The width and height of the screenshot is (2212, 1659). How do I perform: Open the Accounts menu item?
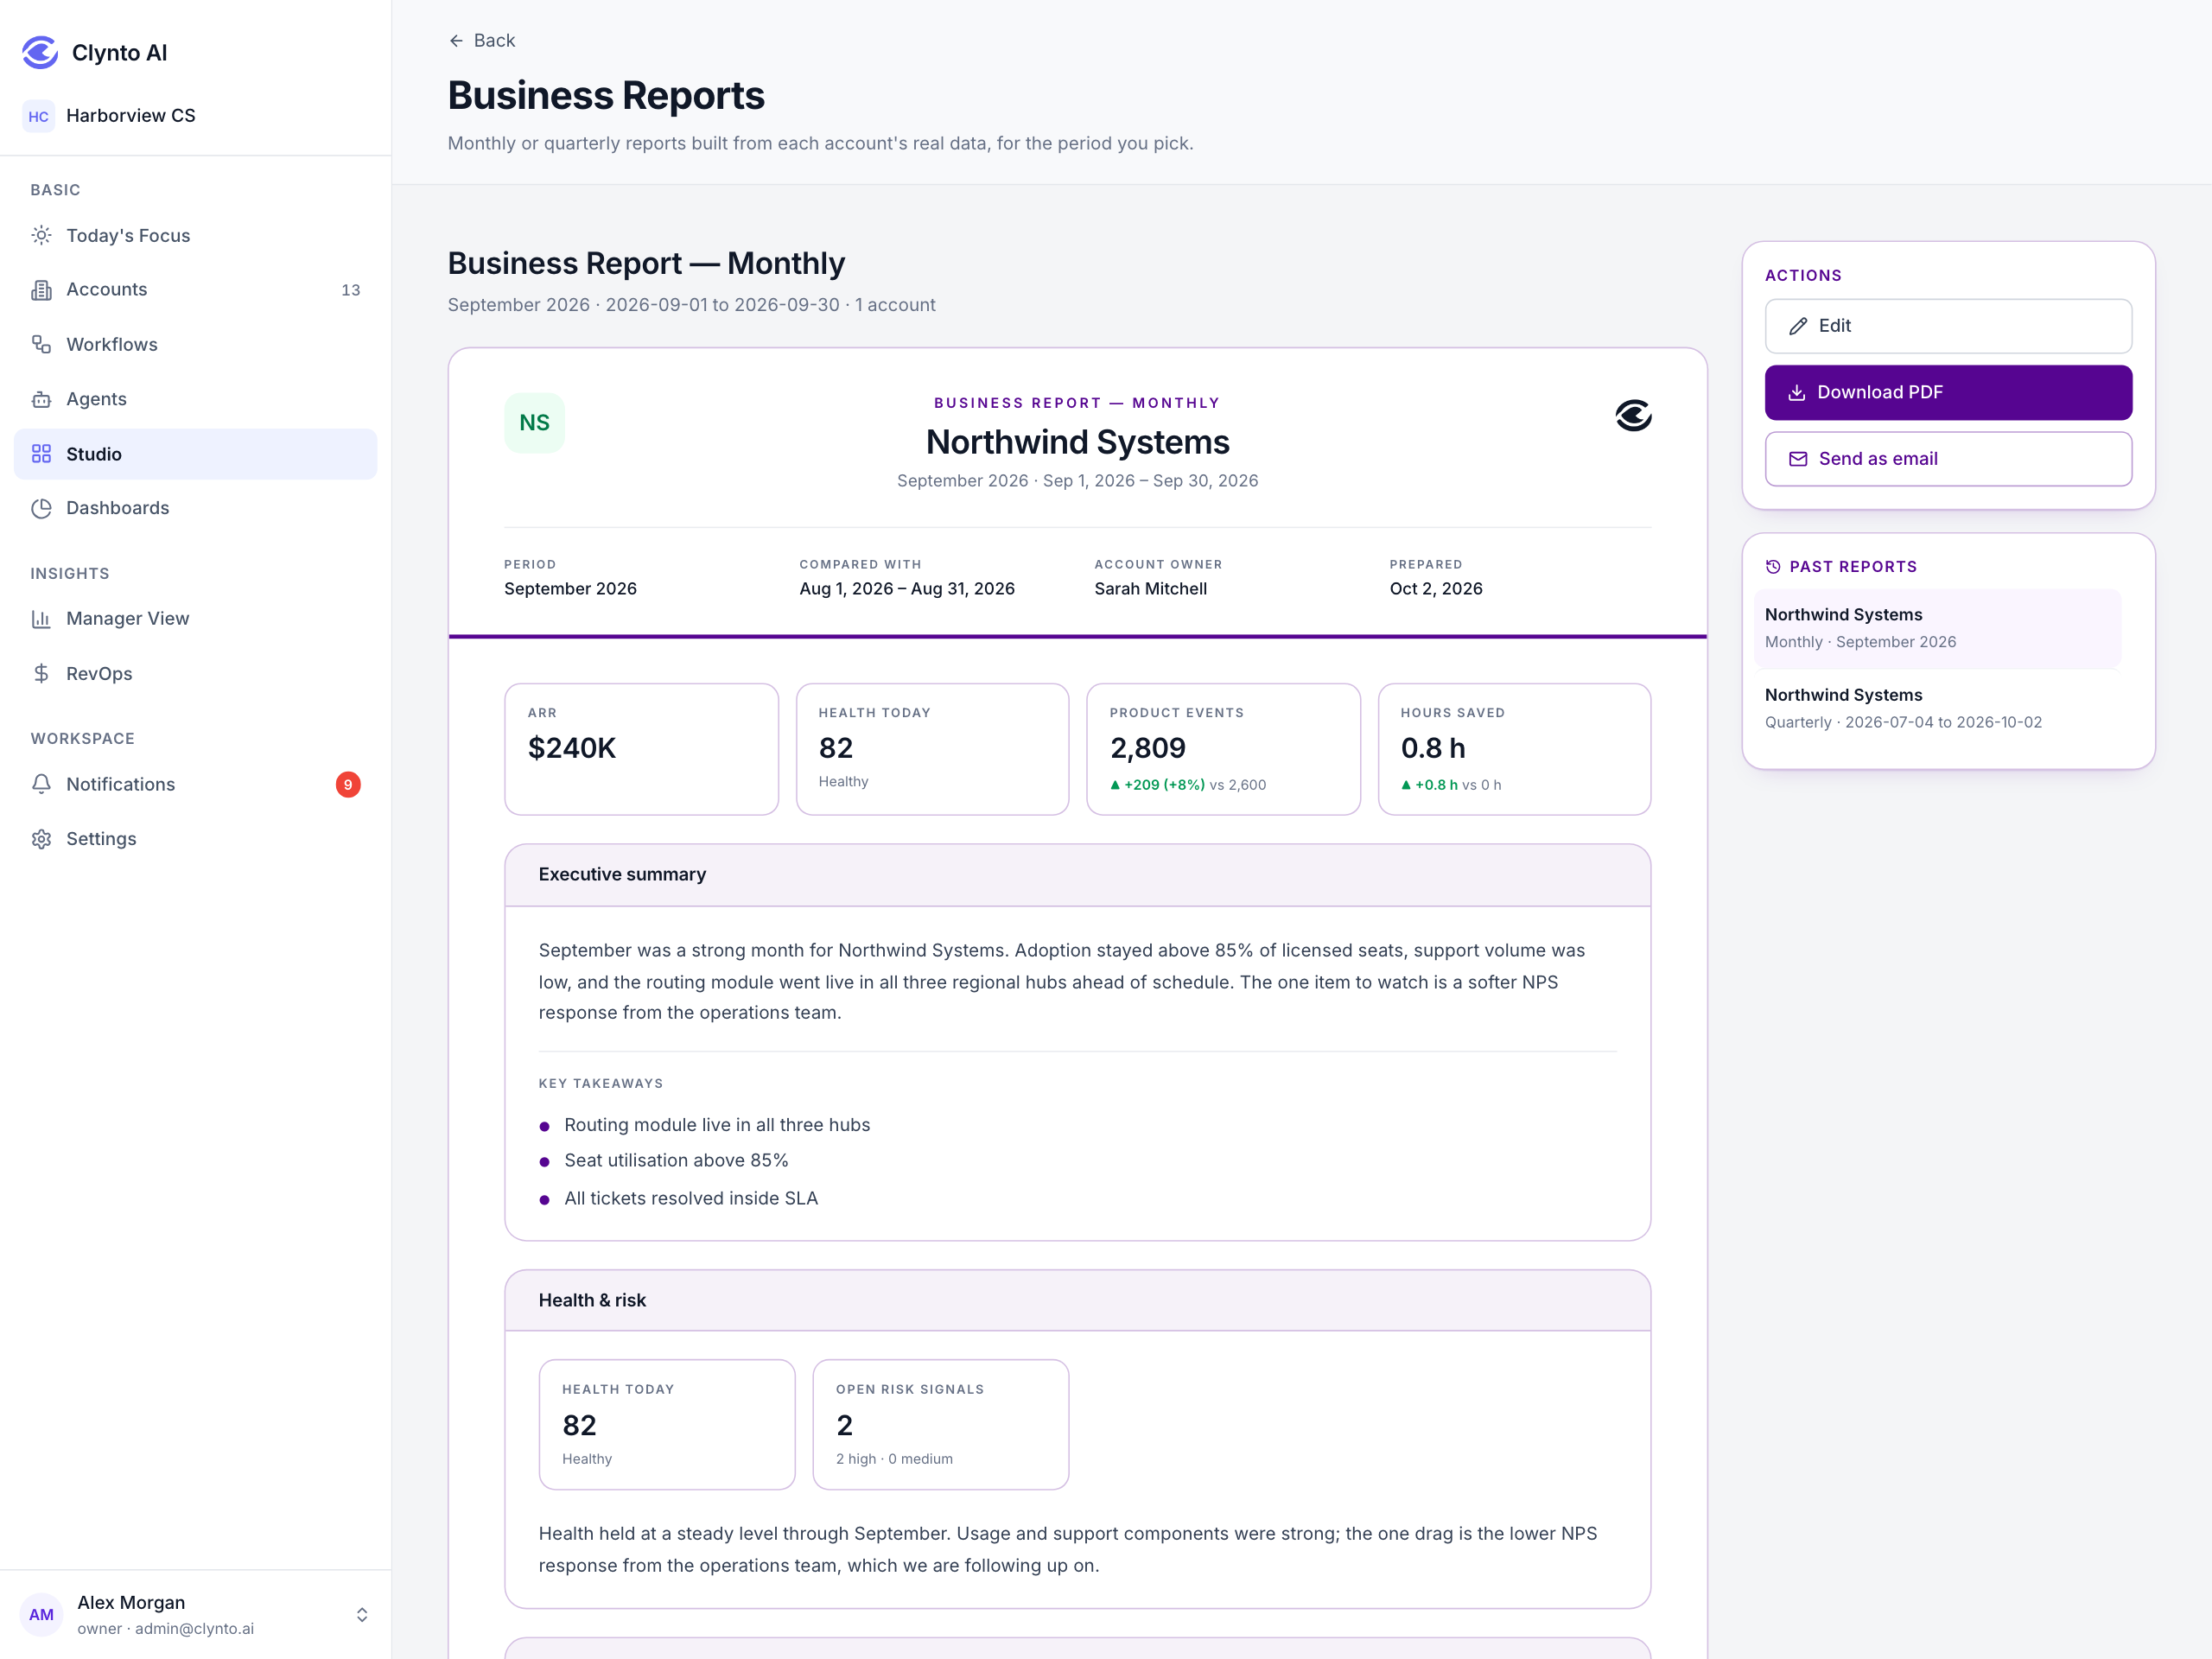click(195, 290)
